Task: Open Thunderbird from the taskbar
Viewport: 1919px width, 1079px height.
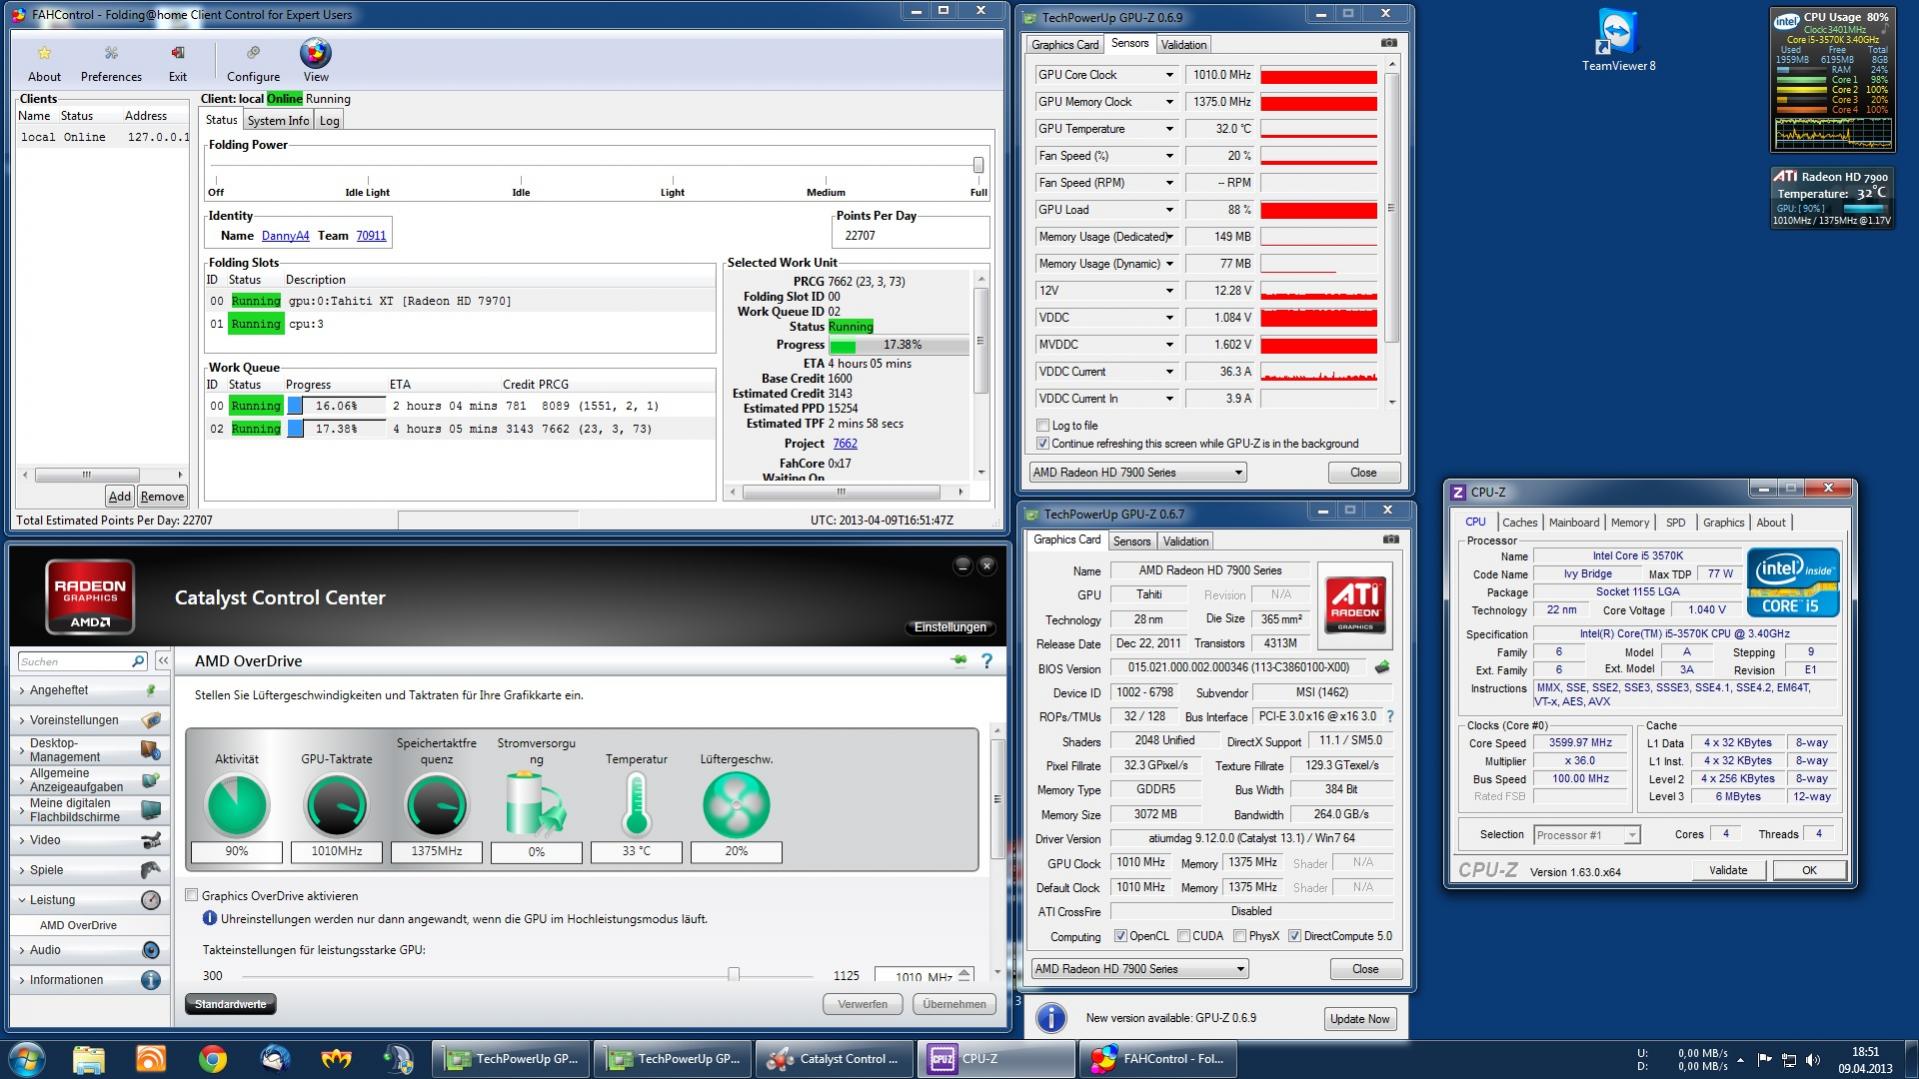Action: tap(274, 1058)
